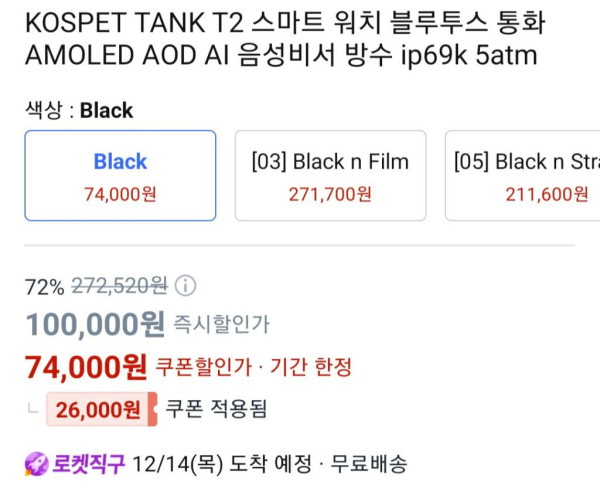Click the 색상 : Black label
Screen dimensions: 600x488
click(79, 110)
